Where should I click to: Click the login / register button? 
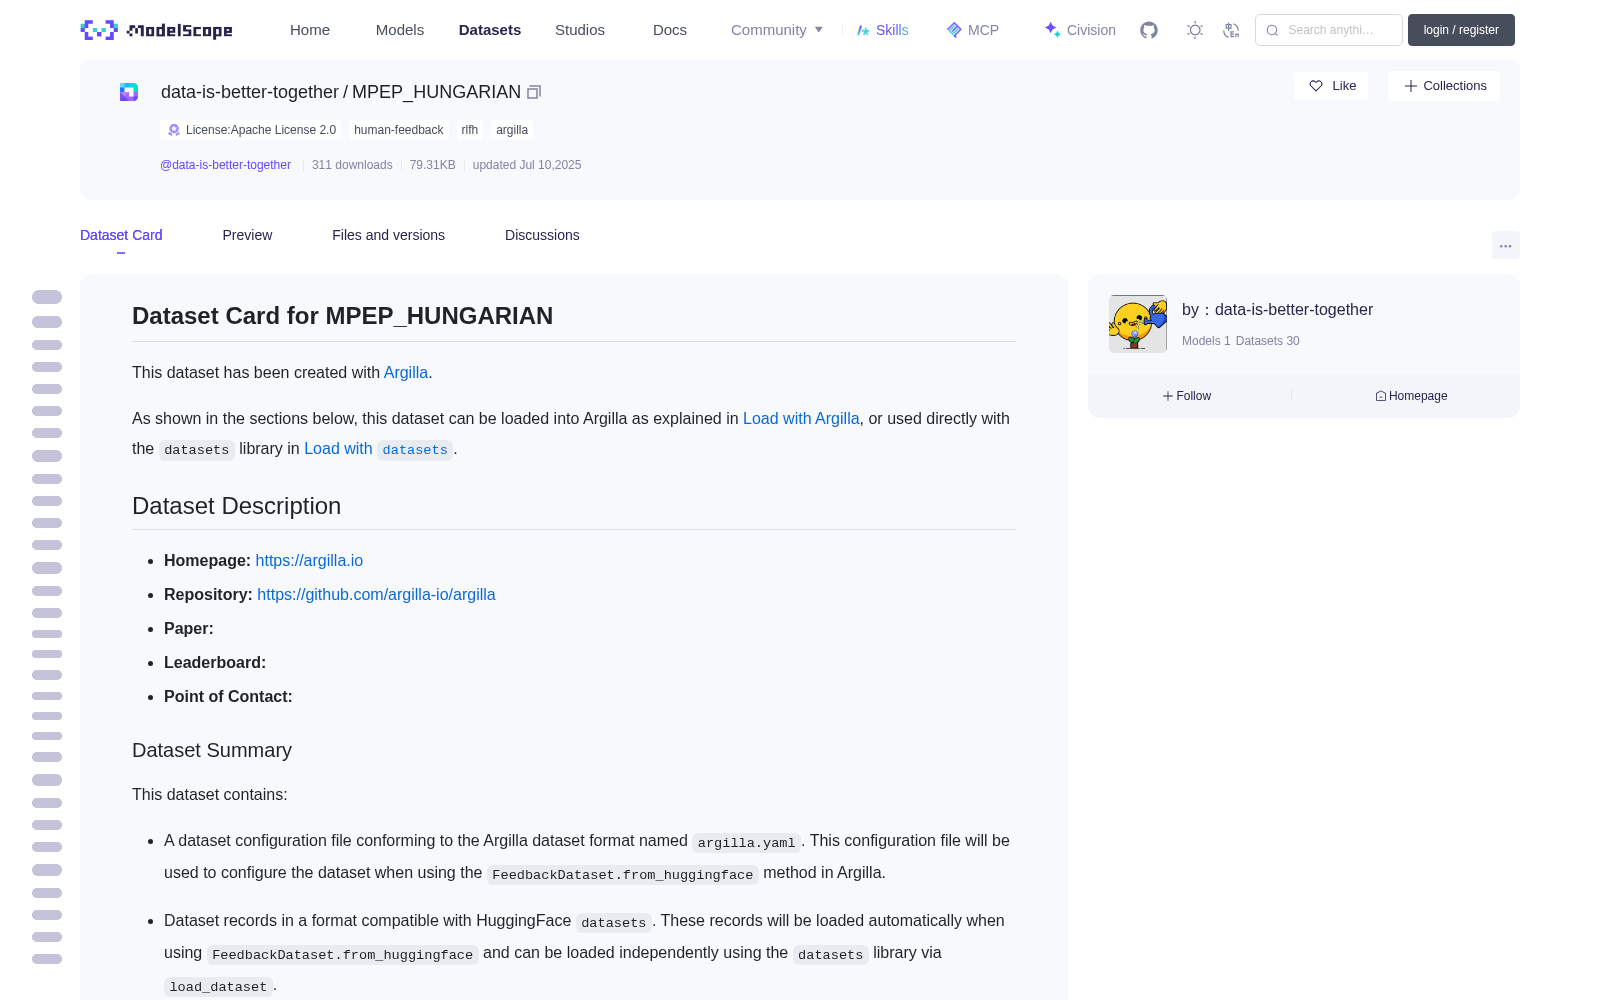coord(1461,30)
